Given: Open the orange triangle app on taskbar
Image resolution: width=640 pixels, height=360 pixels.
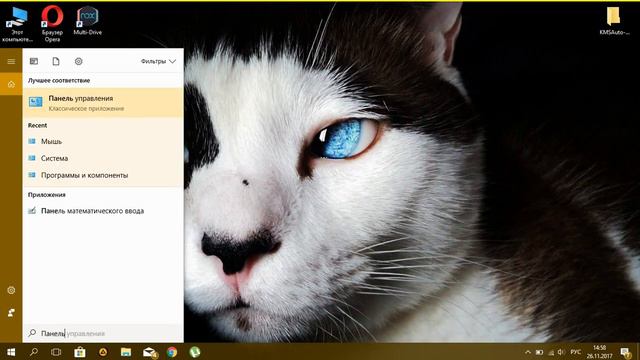Looking at the screenshot, I should pos(103,352).
